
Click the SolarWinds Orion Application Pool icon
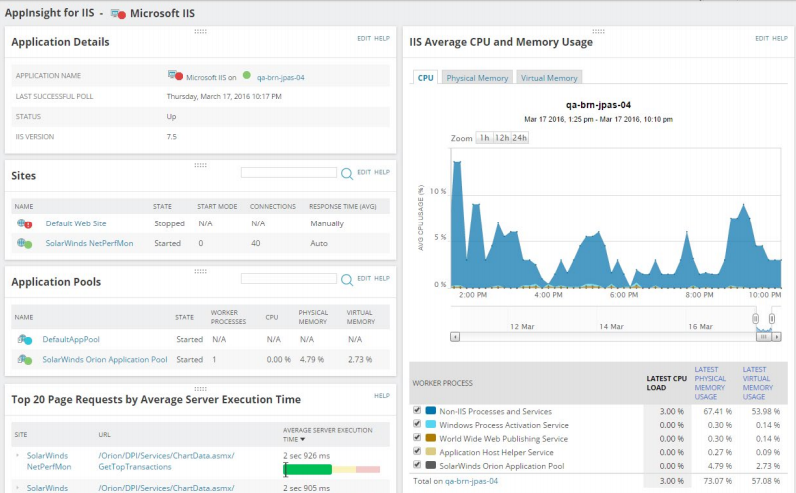(24, 359)
